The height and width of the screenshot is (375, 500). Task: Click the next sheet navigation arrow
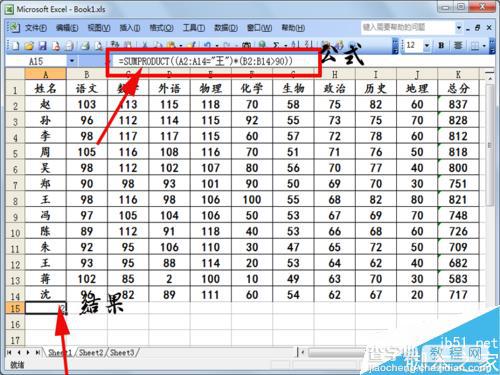tap(28, 352)
